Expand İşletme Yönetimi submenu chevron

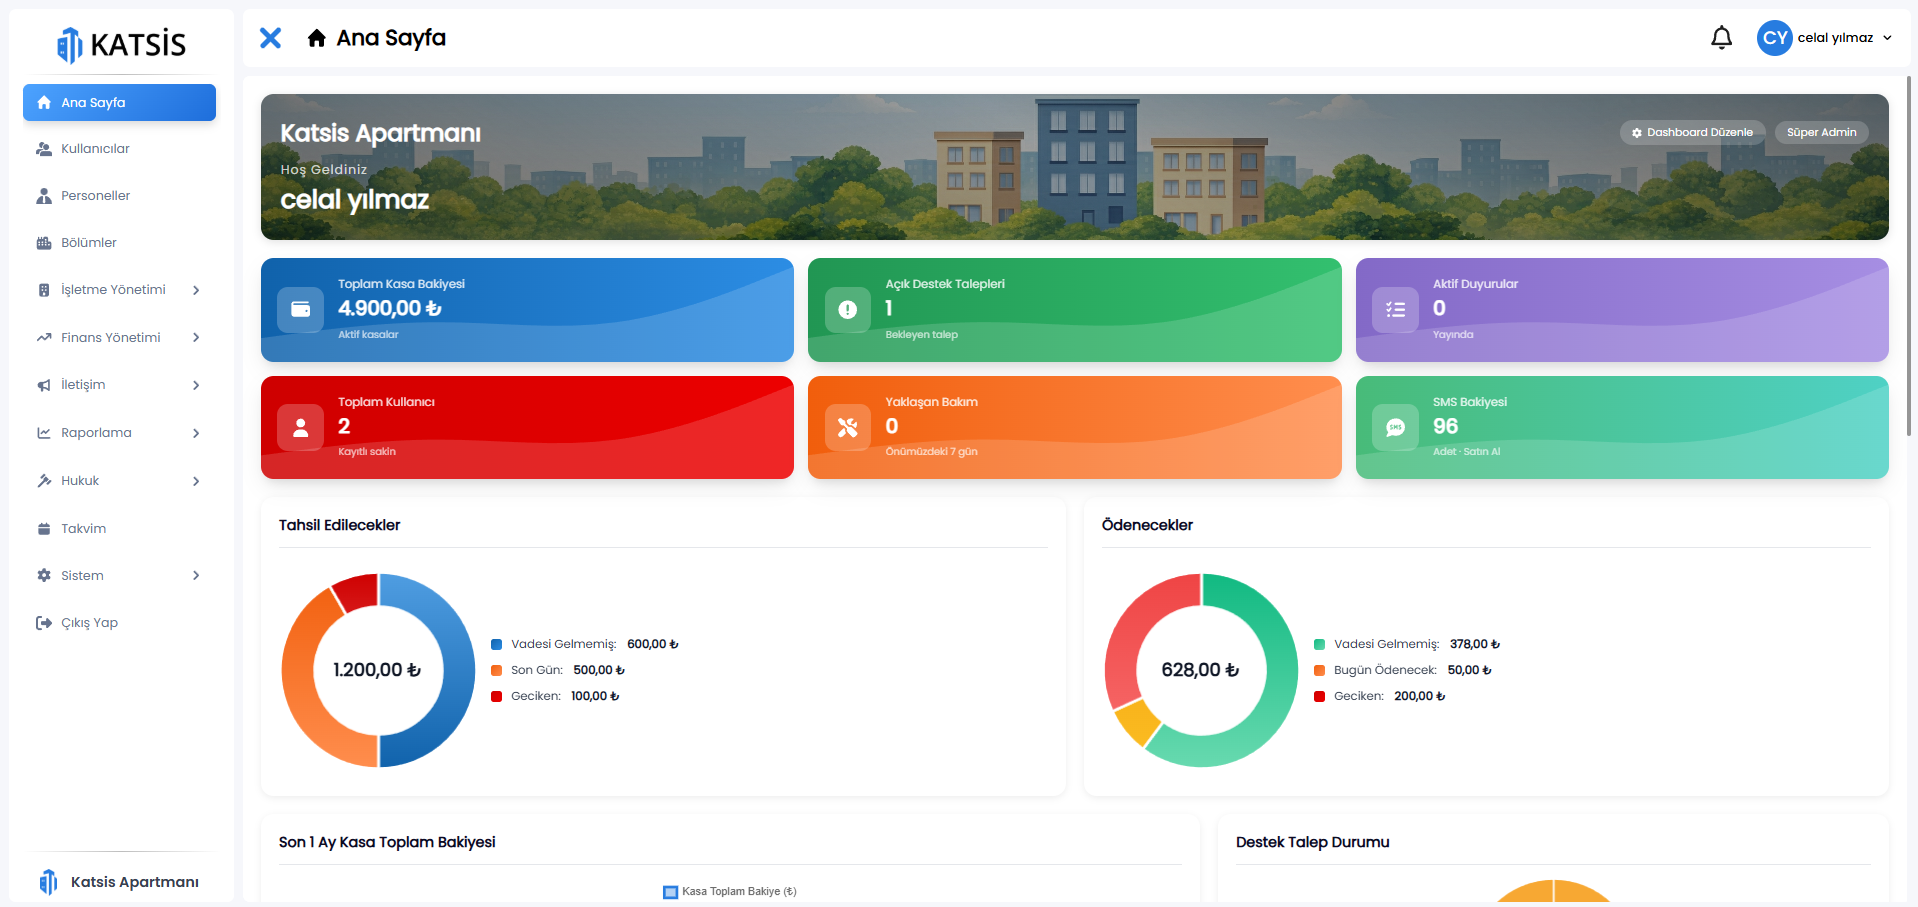(x=196, y=290)
